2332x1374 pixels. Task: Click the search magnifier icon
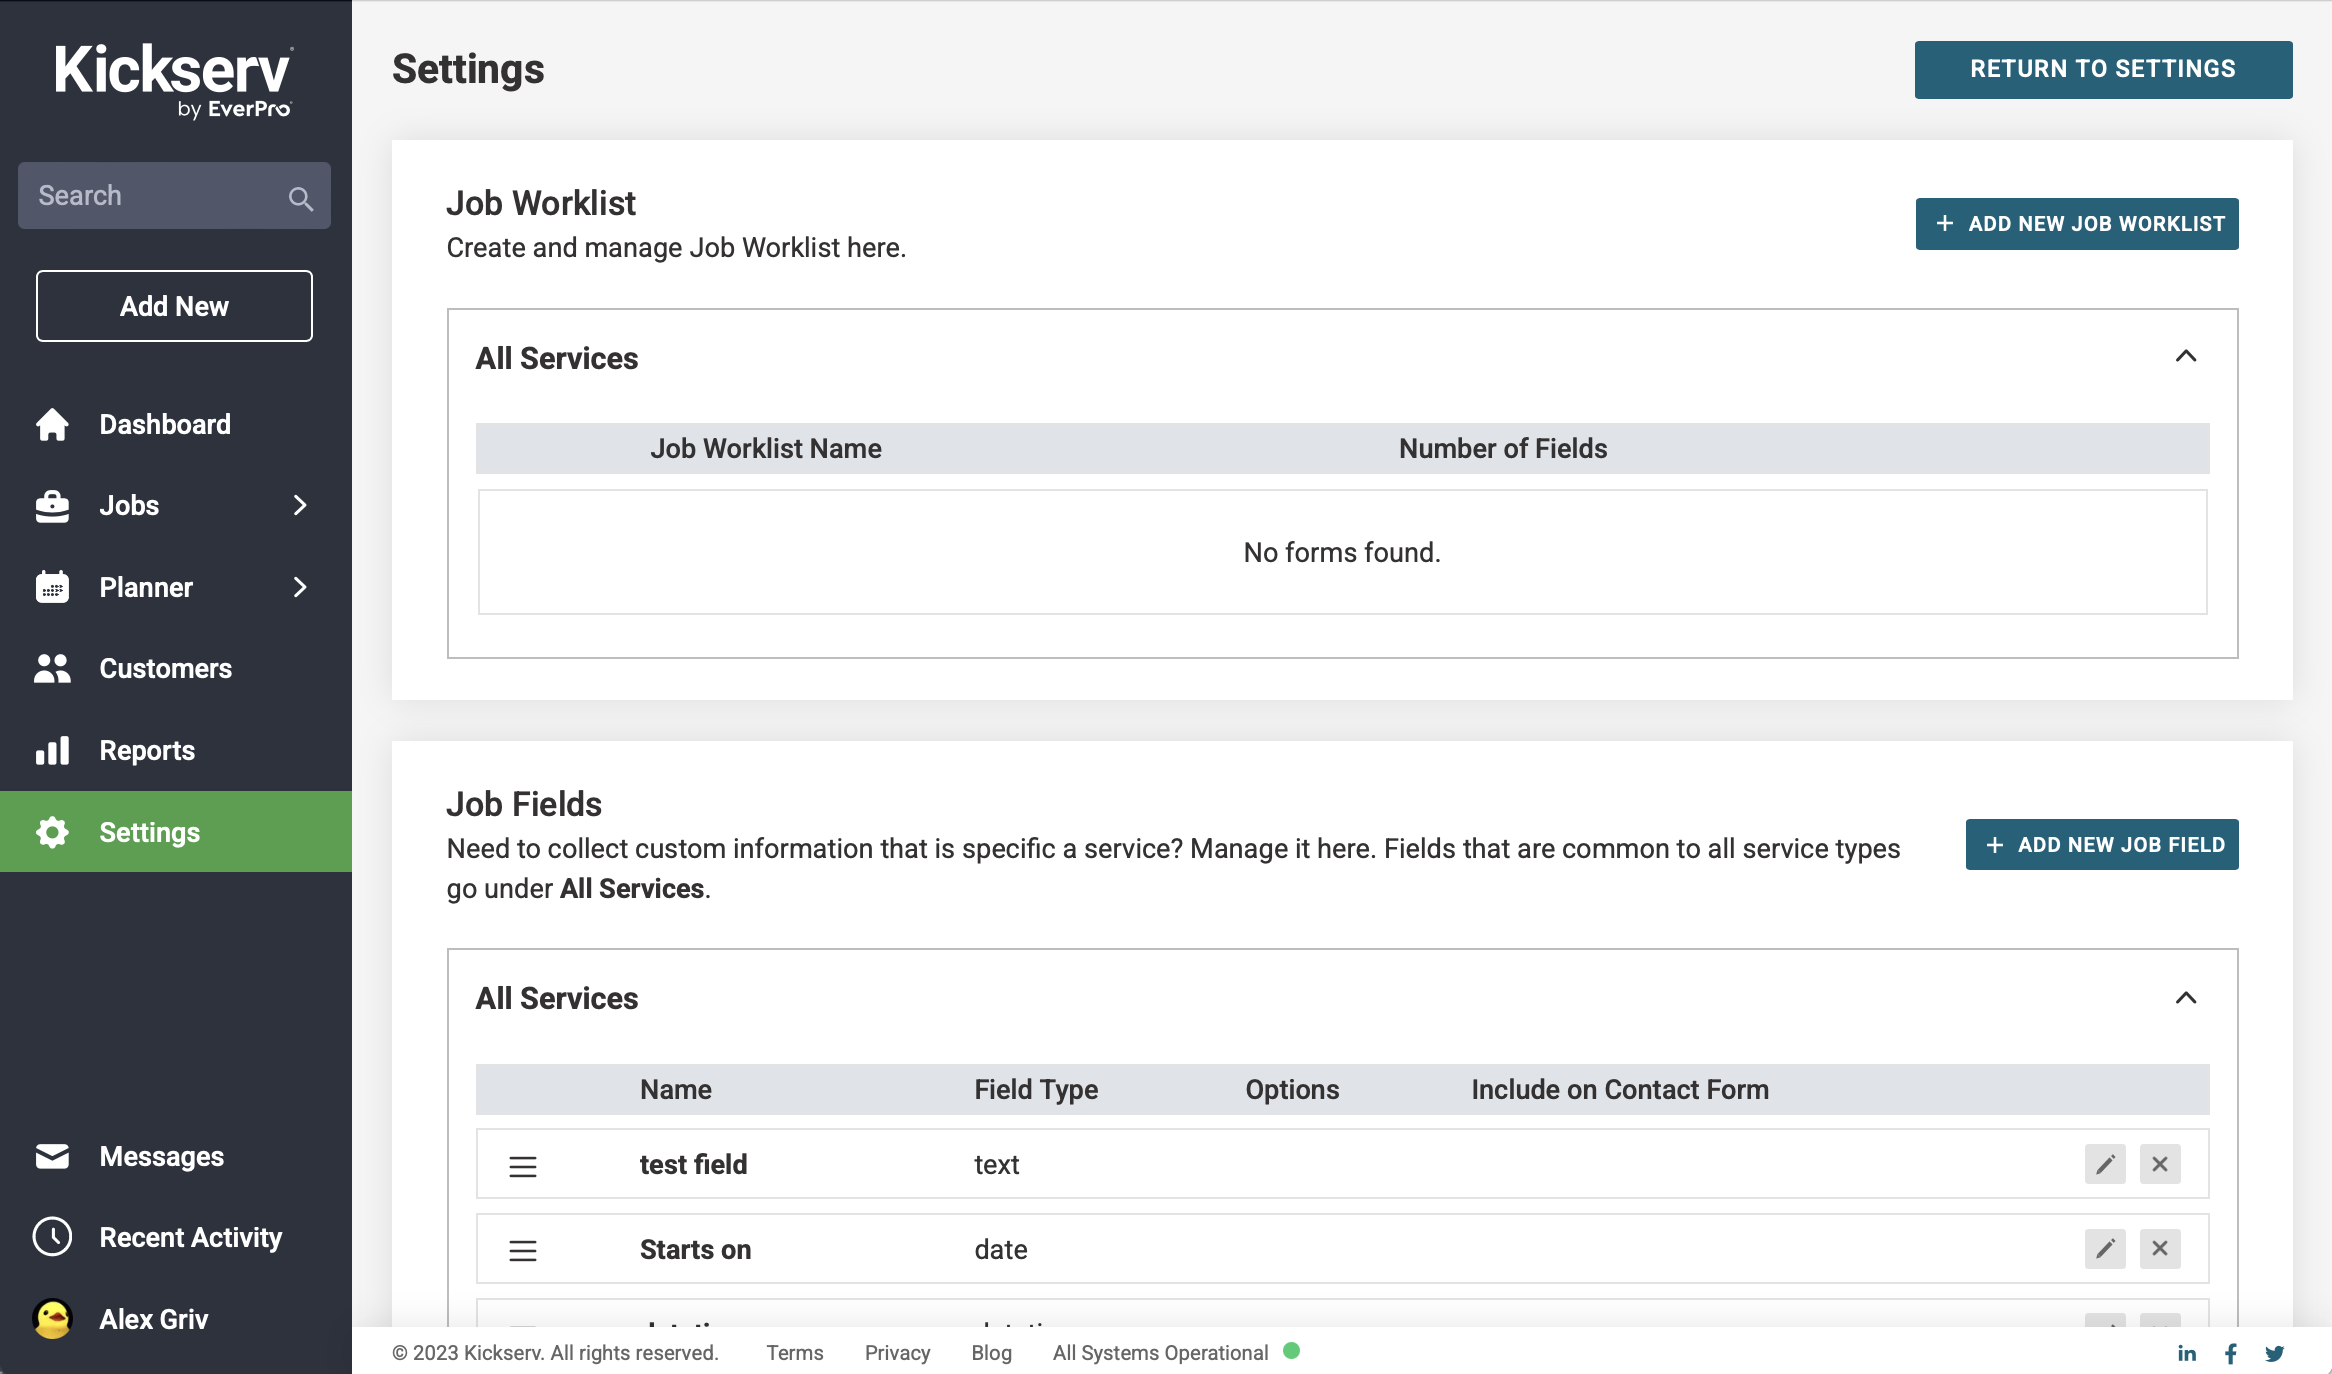pos(300,197)
